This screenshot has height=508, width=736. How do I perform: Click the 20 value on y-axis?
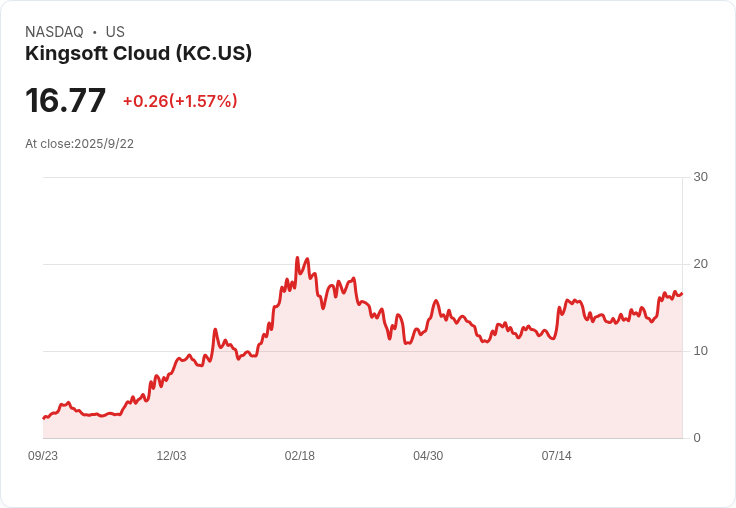[700, 264]
